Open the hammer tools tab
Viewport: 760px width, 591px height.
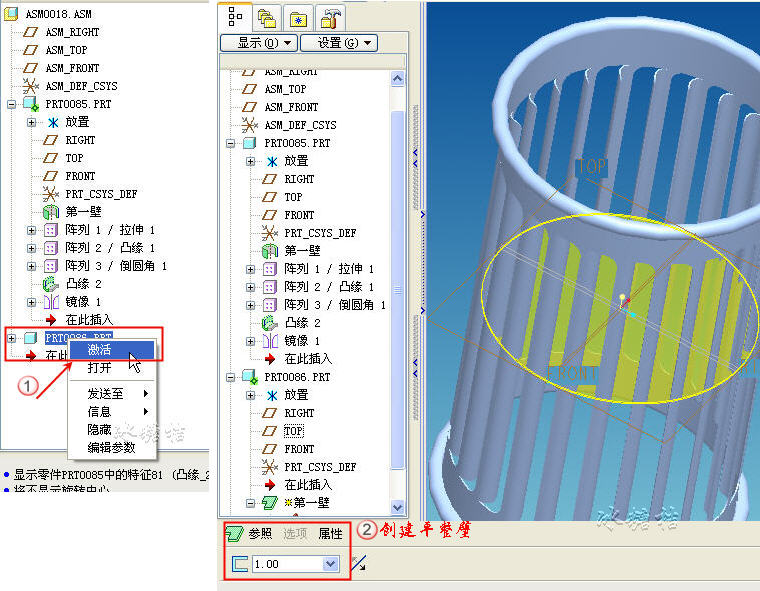[x=331, y=19]
